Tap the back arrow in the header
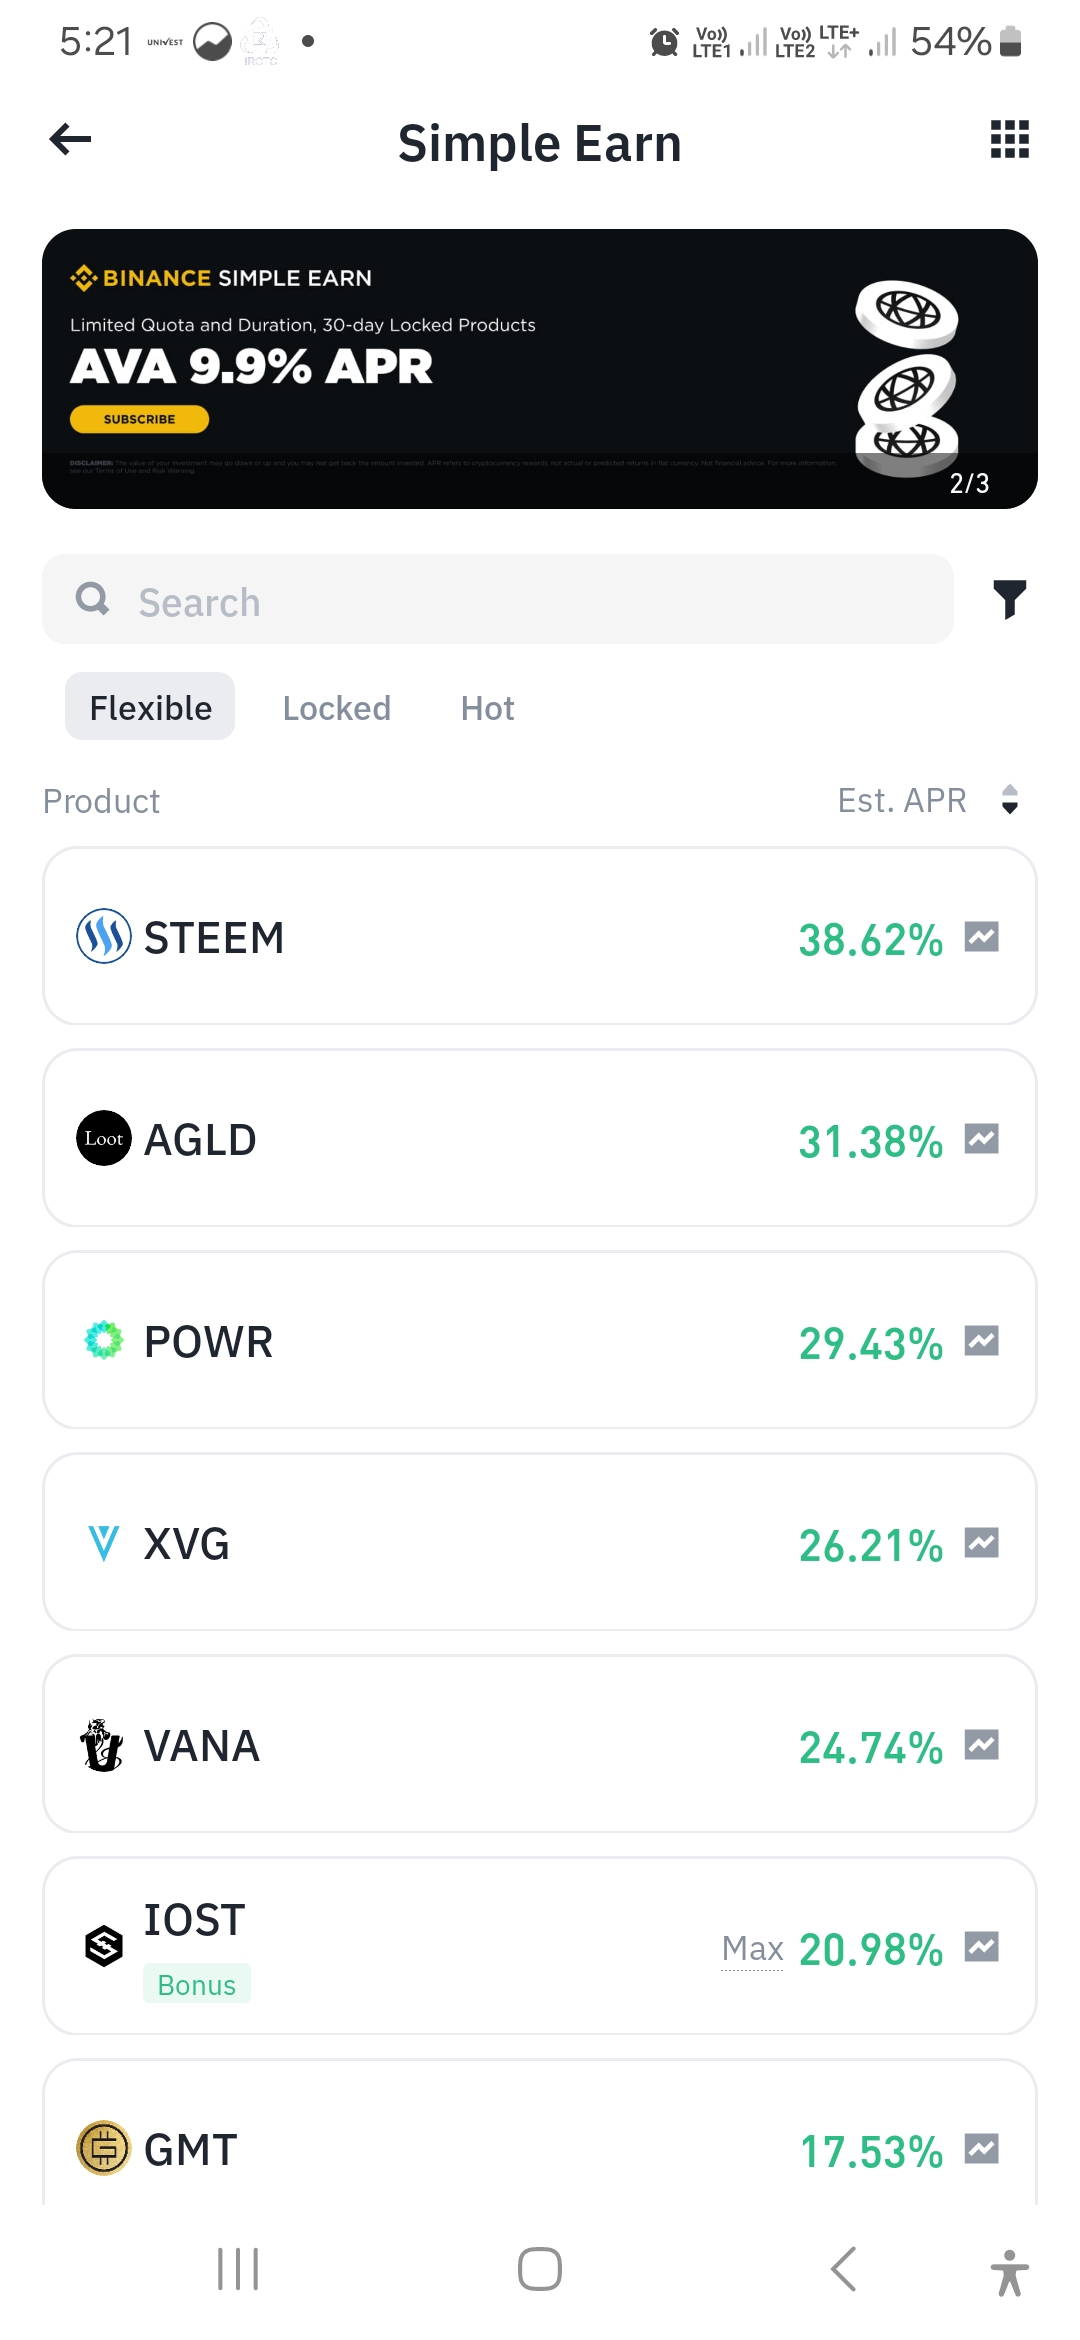Image resolution: width=1080 pixels, height=2340 pixels. tap(71, 140)
